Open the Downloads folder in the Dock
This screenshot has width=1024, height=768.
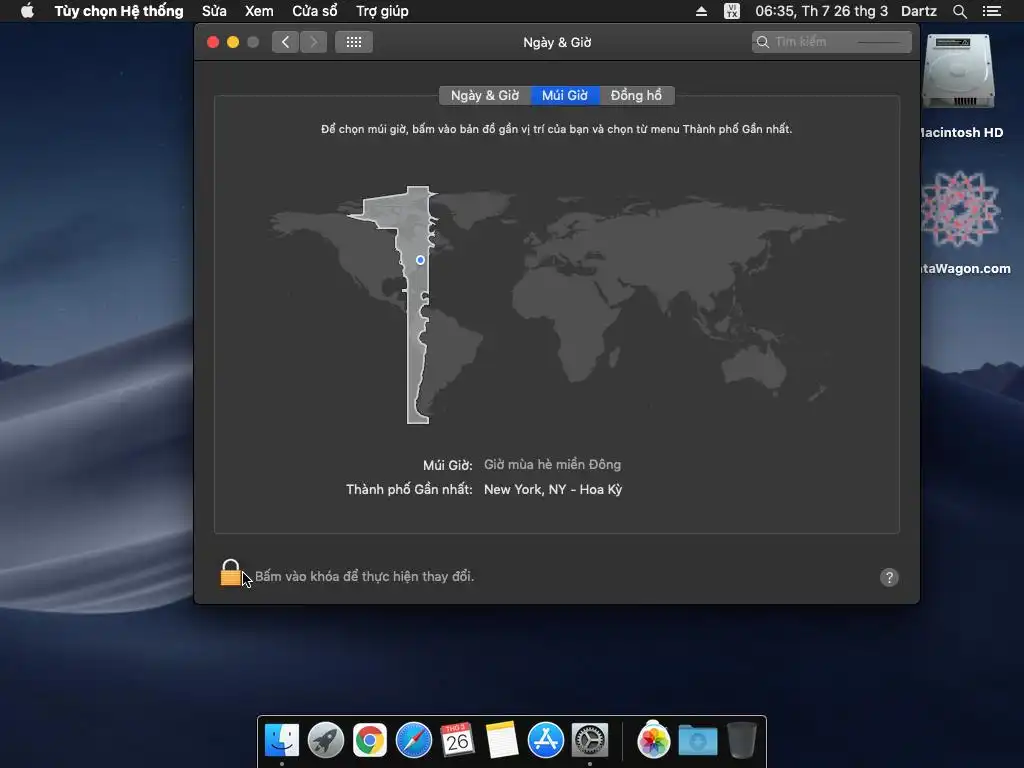[x=697, y=741]
